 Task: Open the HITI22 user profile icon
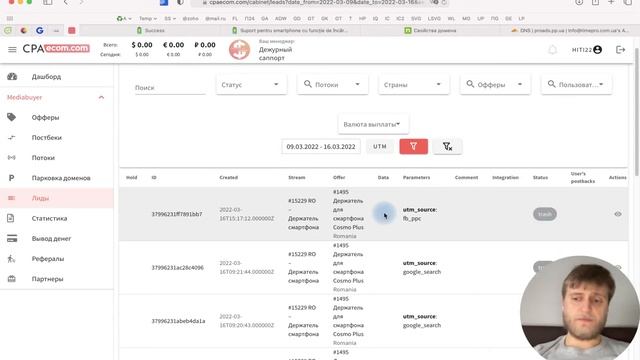click(598, 50)
